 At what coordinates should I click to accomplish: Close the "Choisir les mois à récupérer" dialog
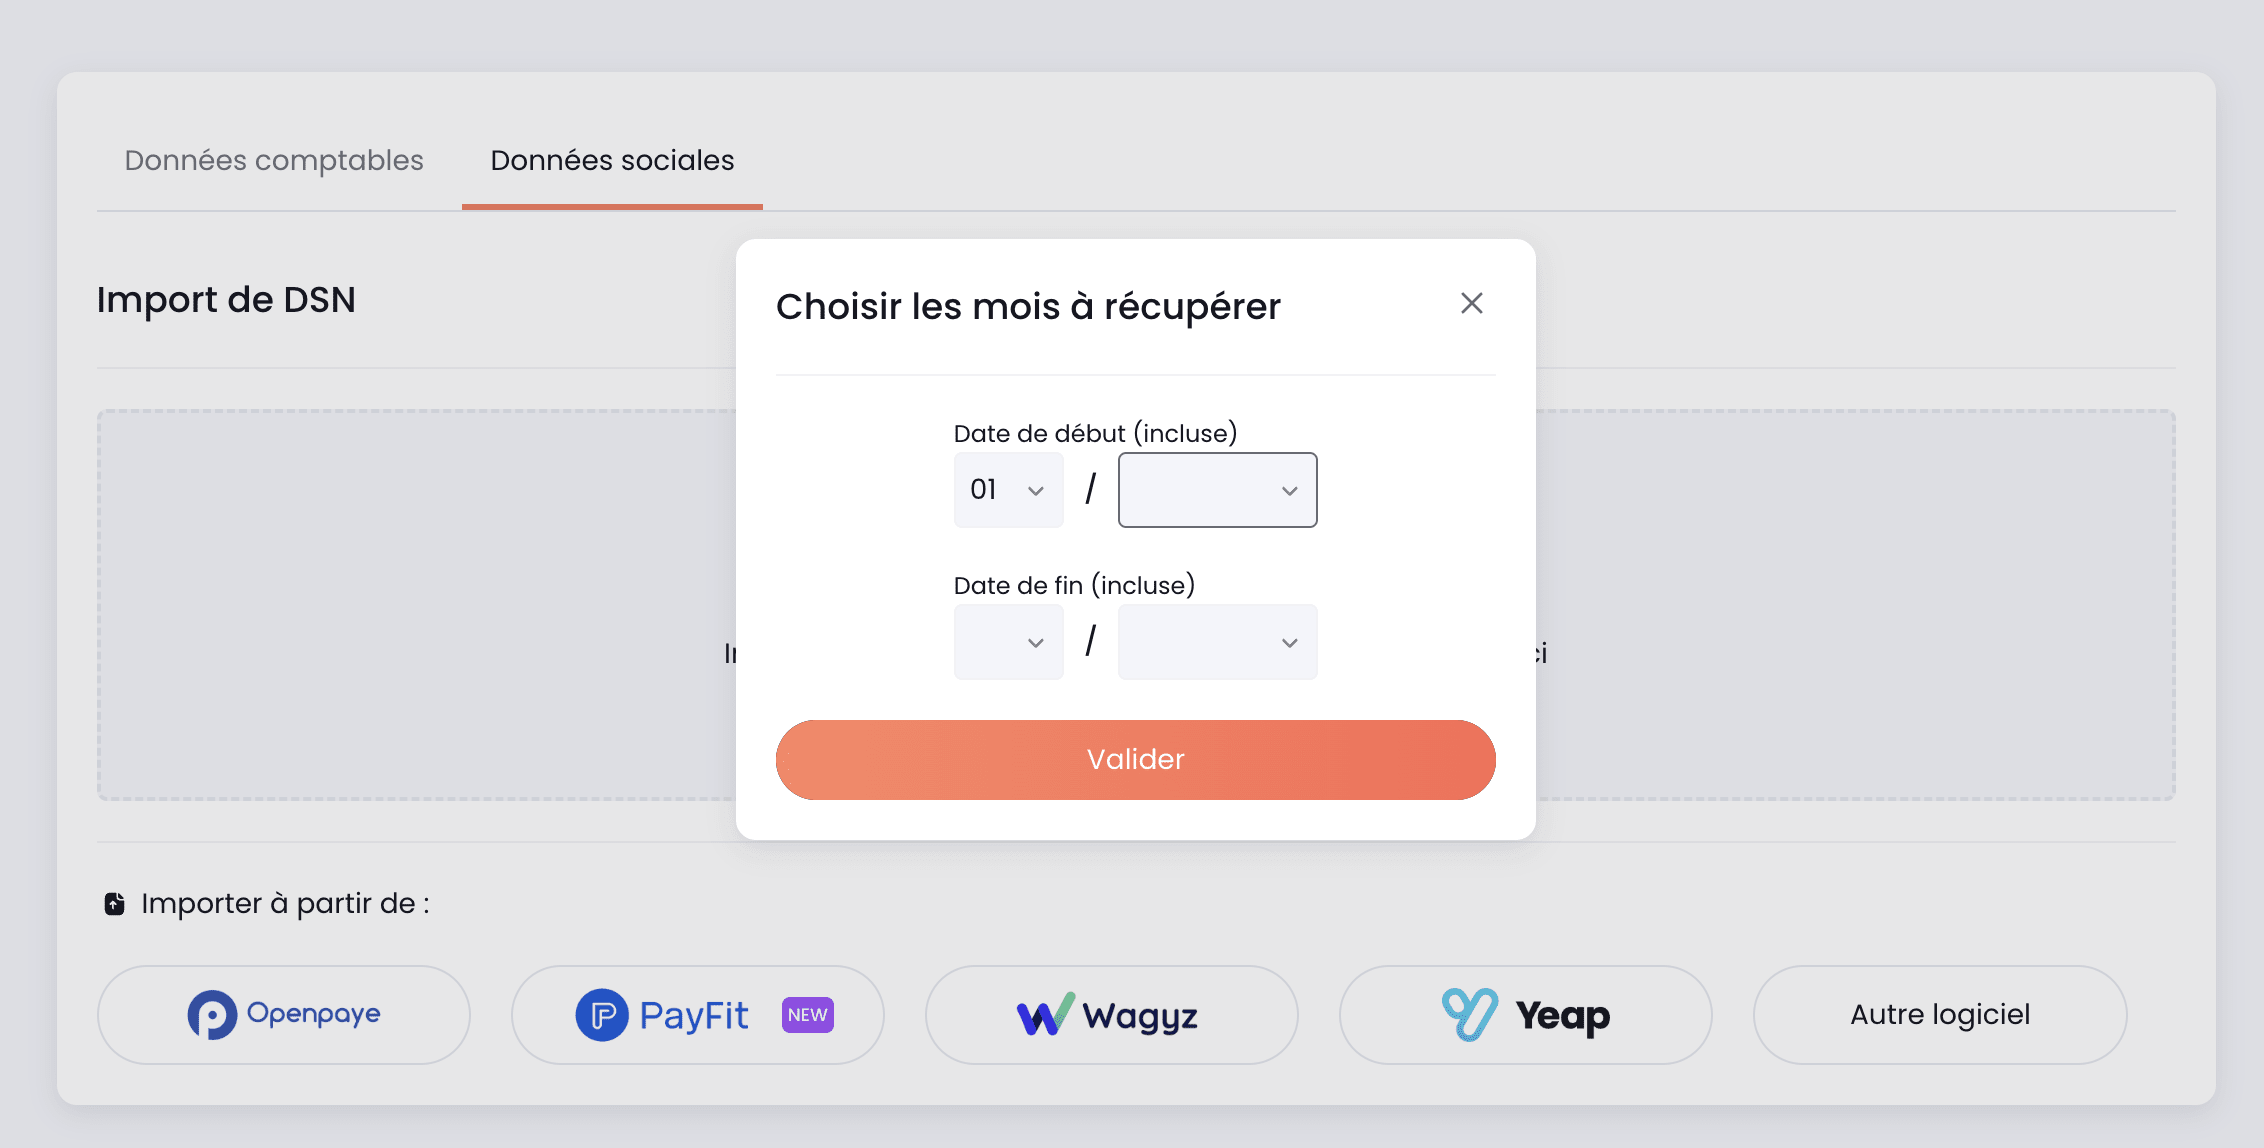click(1471, 303)
